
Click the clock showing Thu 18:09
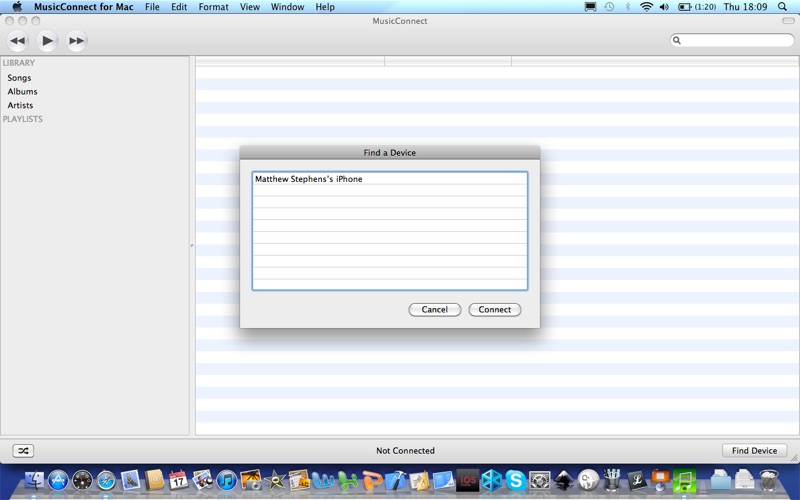[745, 7]
